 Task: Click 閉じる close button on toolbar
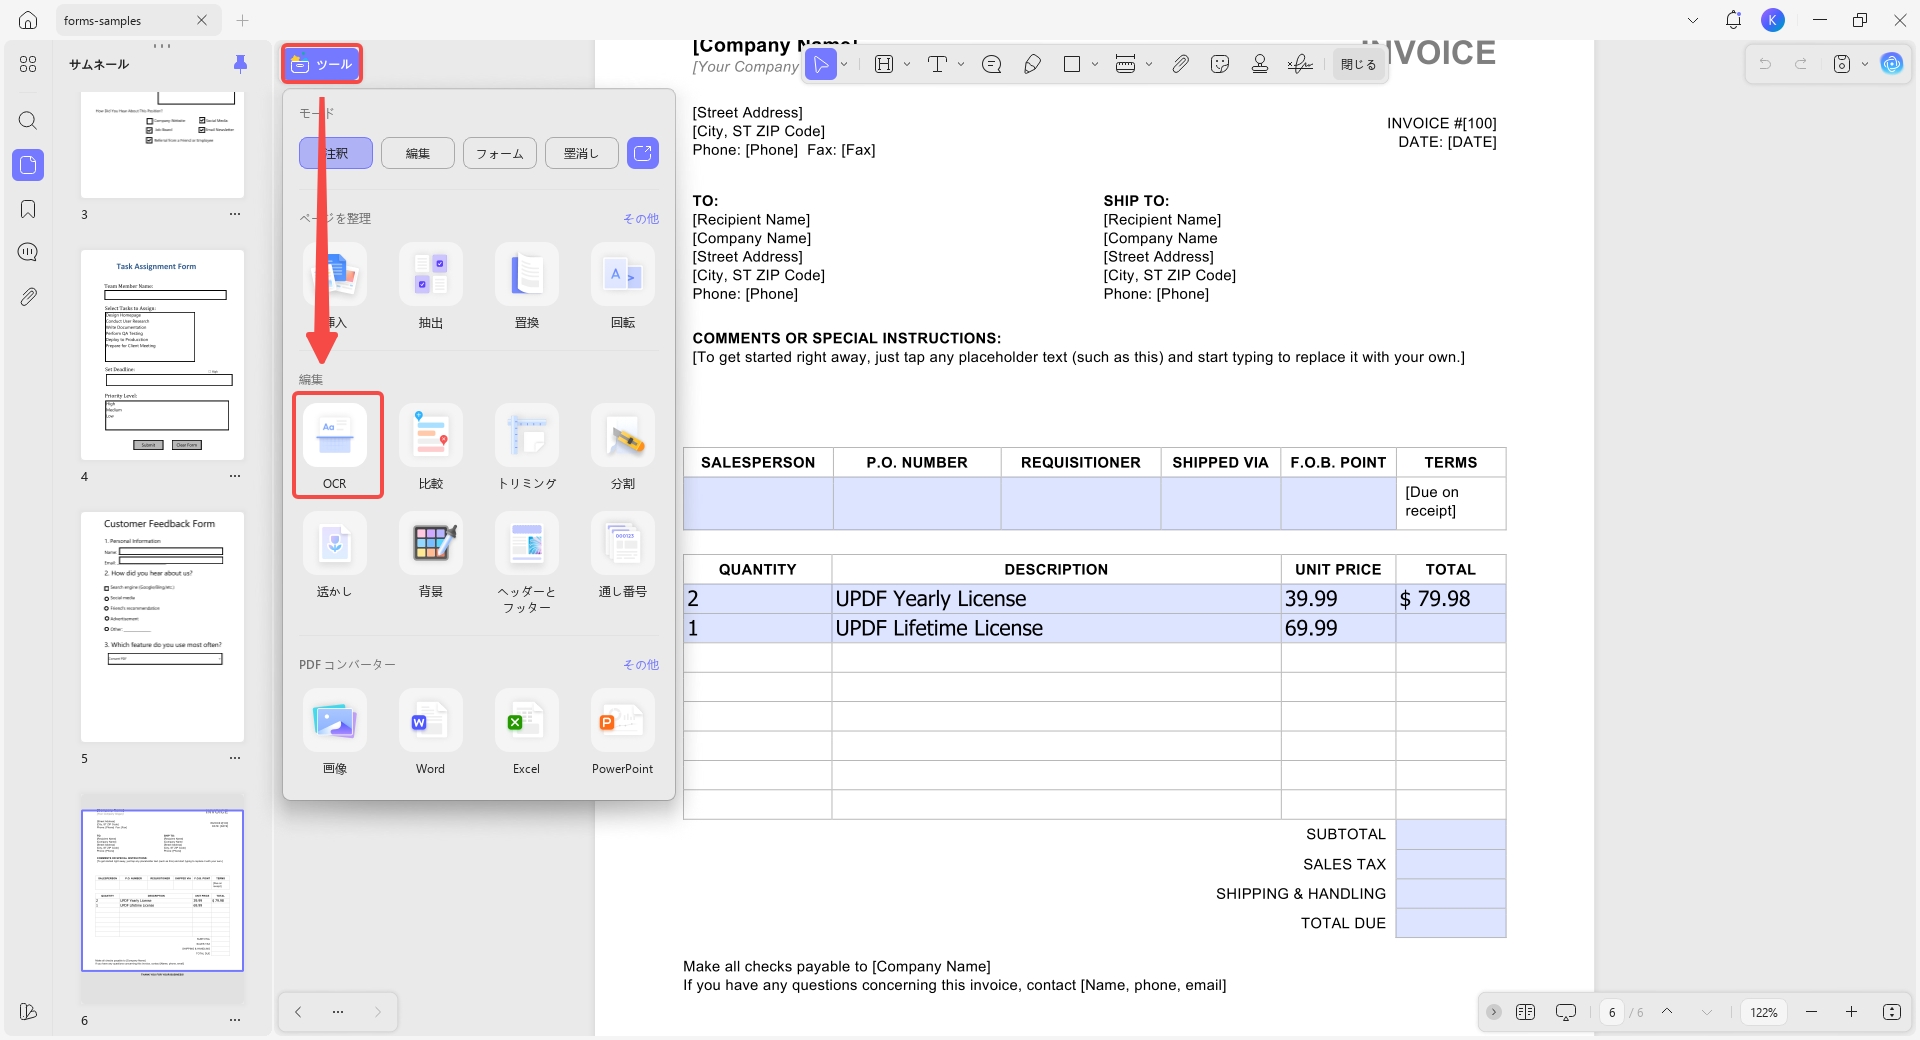[x=1358, y=64]
